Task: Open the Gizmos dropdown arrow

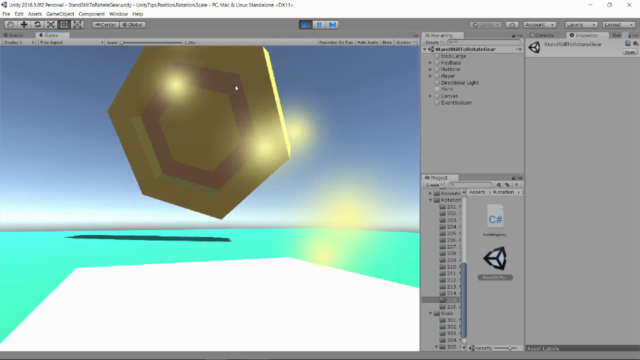Action: [415, 42]
